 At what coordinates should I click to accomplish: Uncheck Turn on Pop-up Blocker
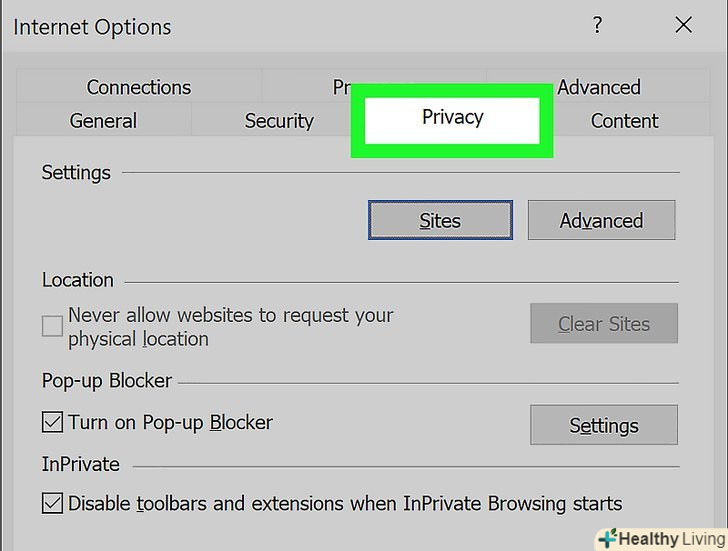pos(52,422)
